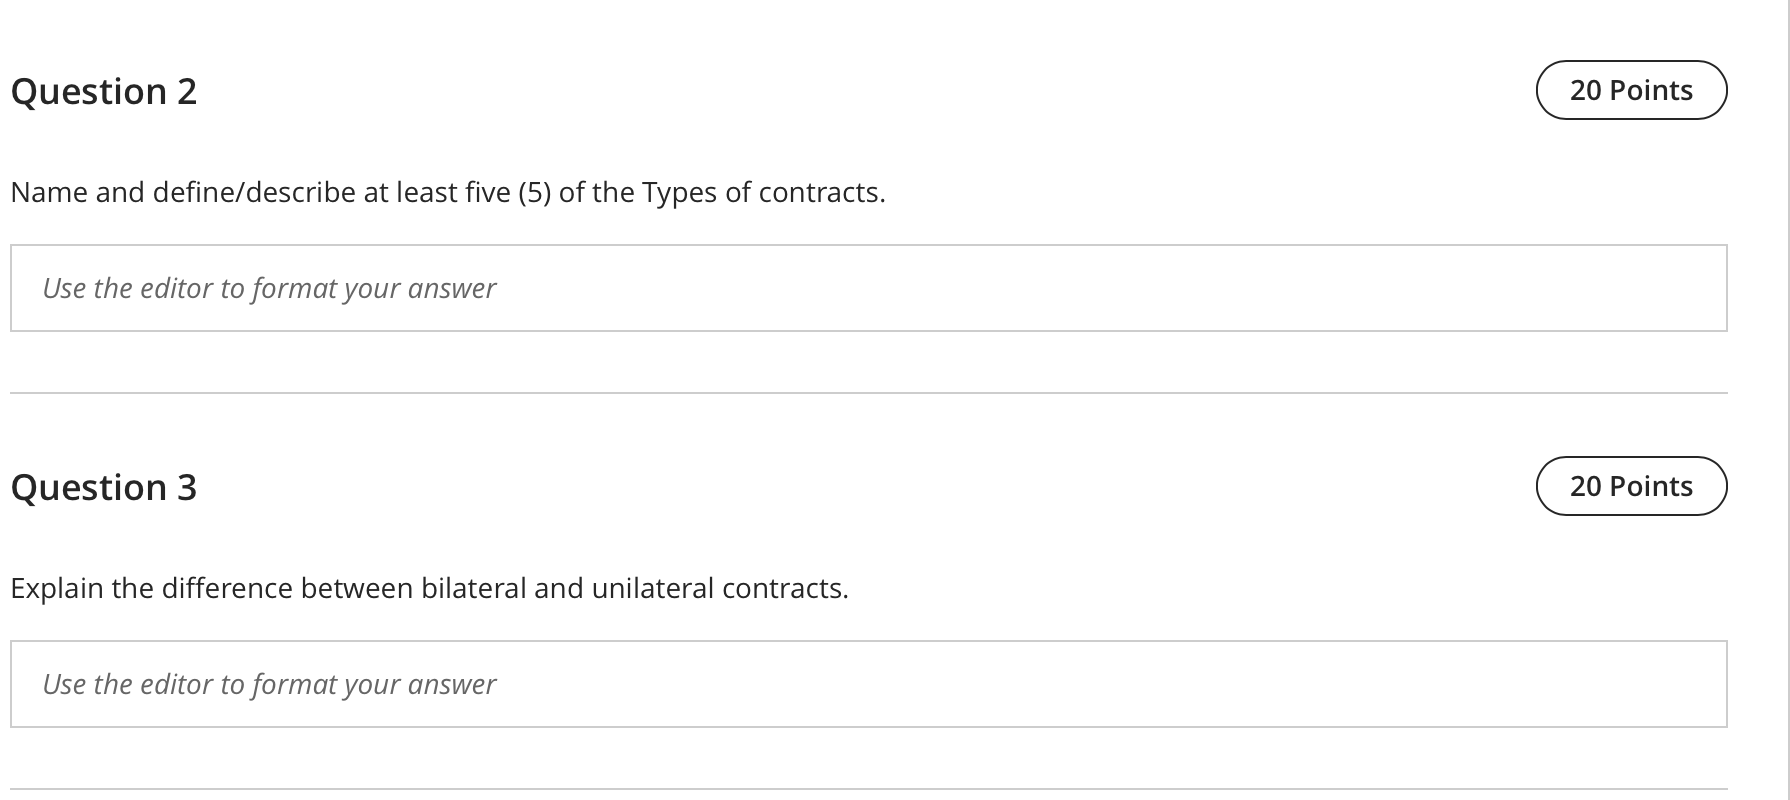This screenshot has height=800, width=1790.
Task: Focus the Question 3 answer editor field
Action: click(868, 684)
